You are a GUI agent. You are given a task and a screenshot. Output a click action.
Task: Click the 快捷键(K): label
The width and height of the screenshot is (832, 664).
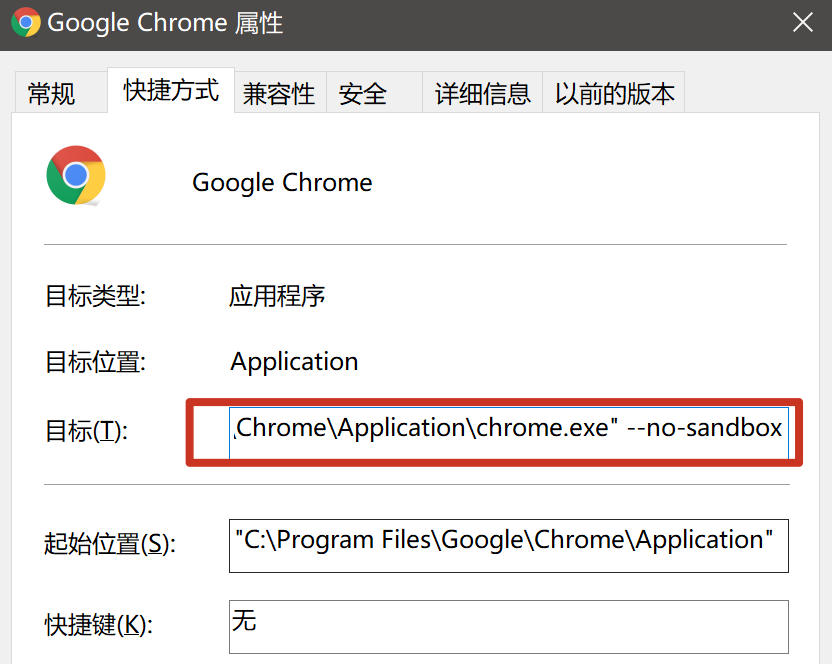pyautogui.click(x=99, y=624)
